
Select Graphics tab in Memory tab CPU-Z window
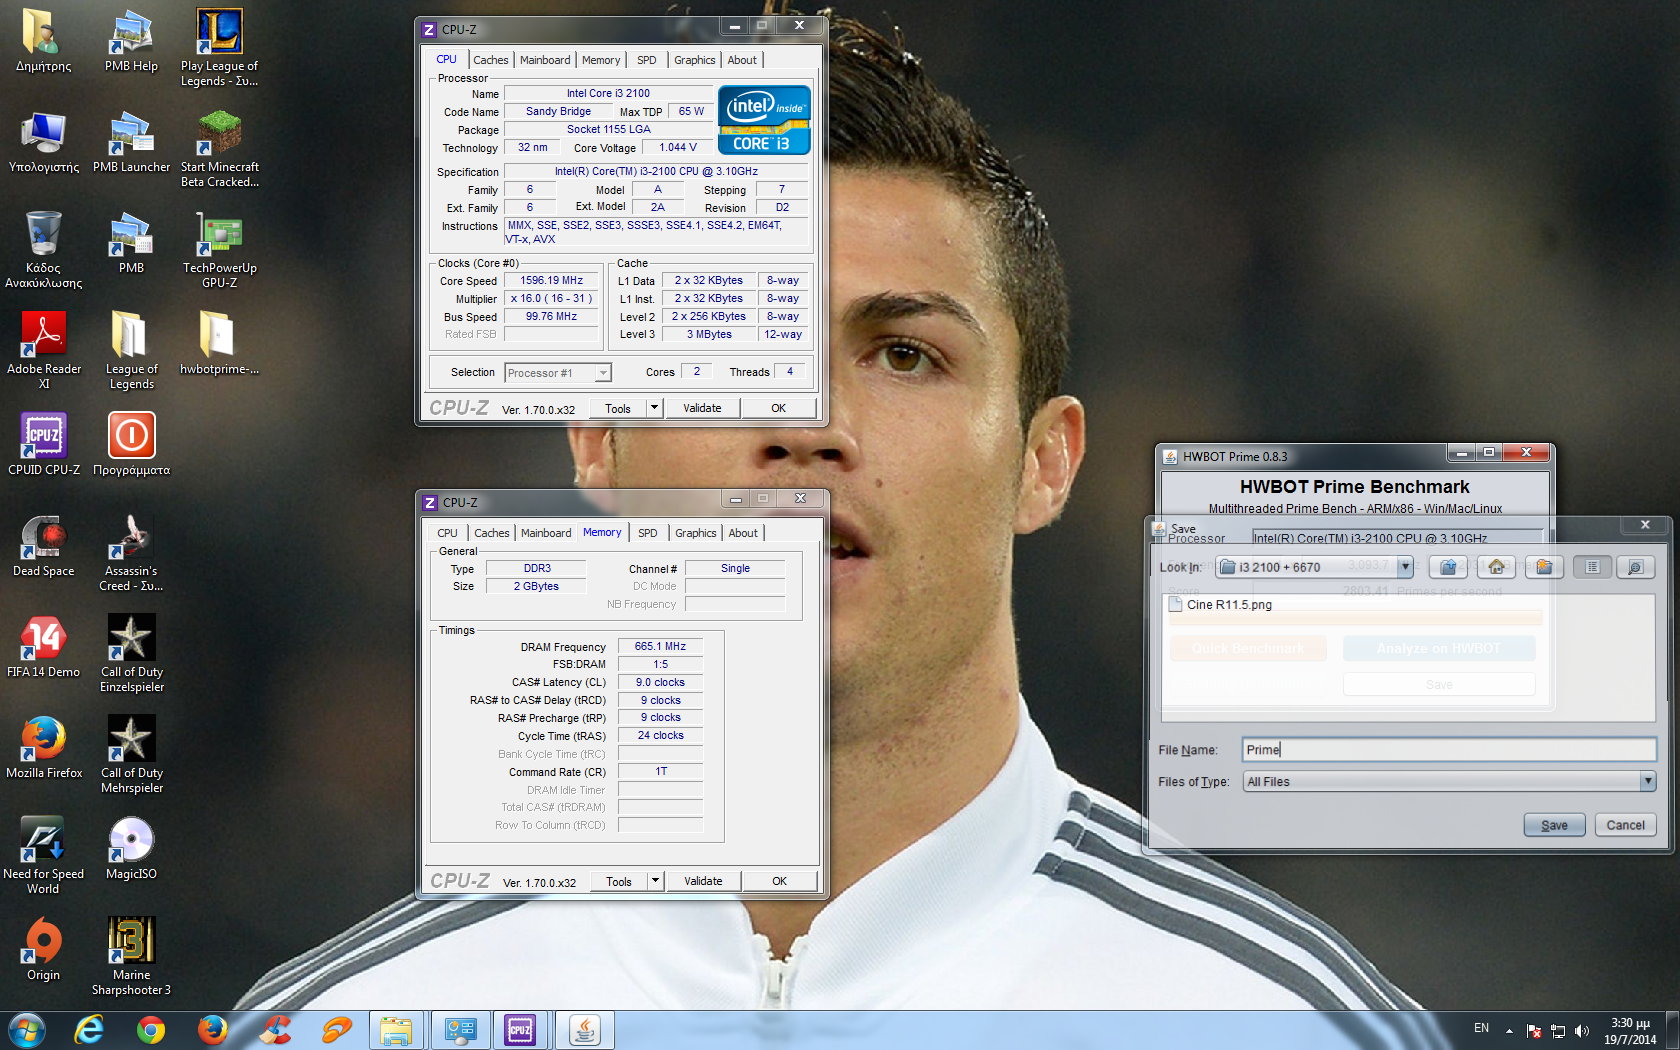tap(695, 533)
